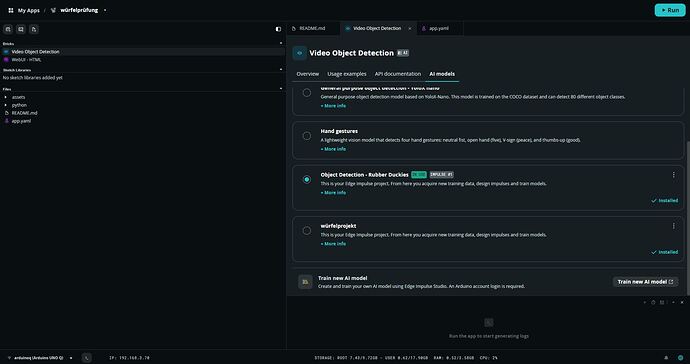Open More info for würfelprojekt
690x364 pixels.
[333, 243]
